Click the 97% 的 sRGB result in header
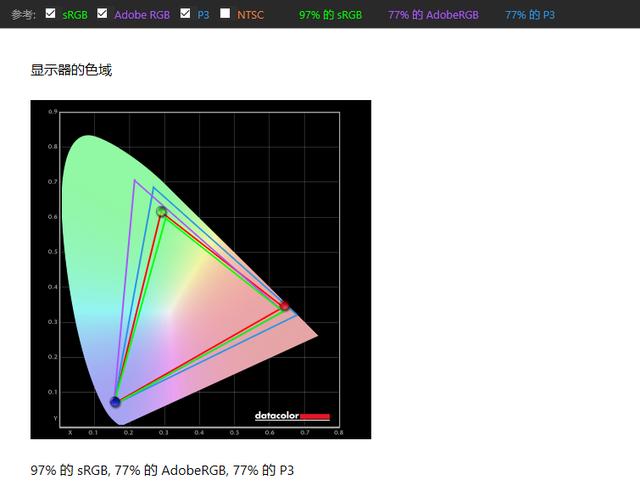 pos(330,15)
